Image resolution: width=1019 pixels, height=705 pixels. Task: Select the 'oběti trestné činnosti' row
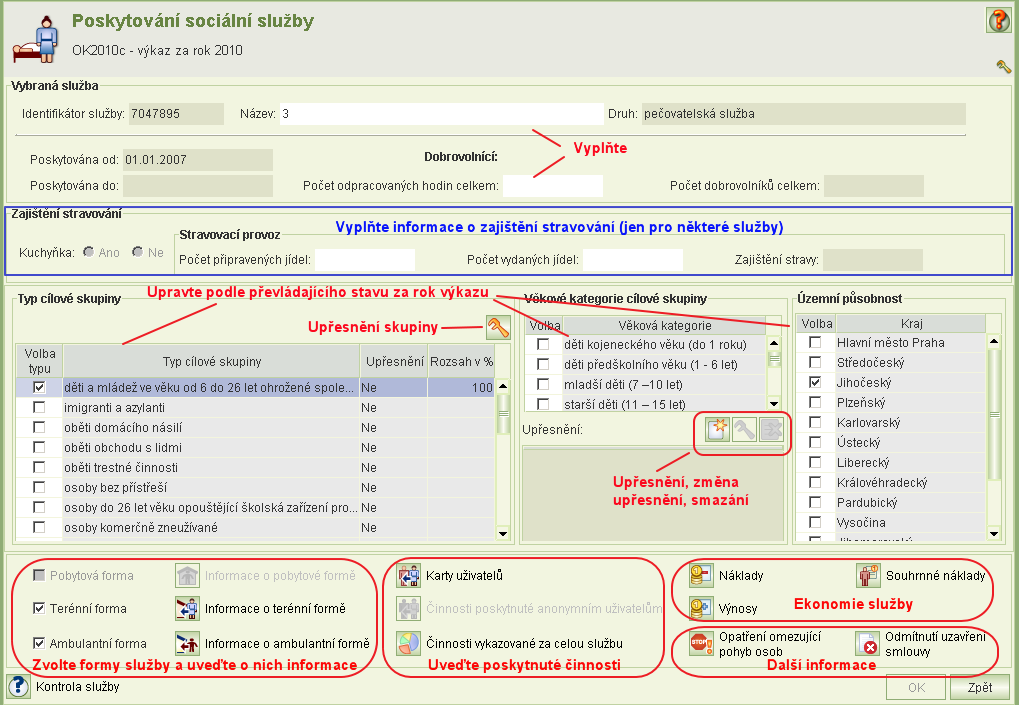255,467
